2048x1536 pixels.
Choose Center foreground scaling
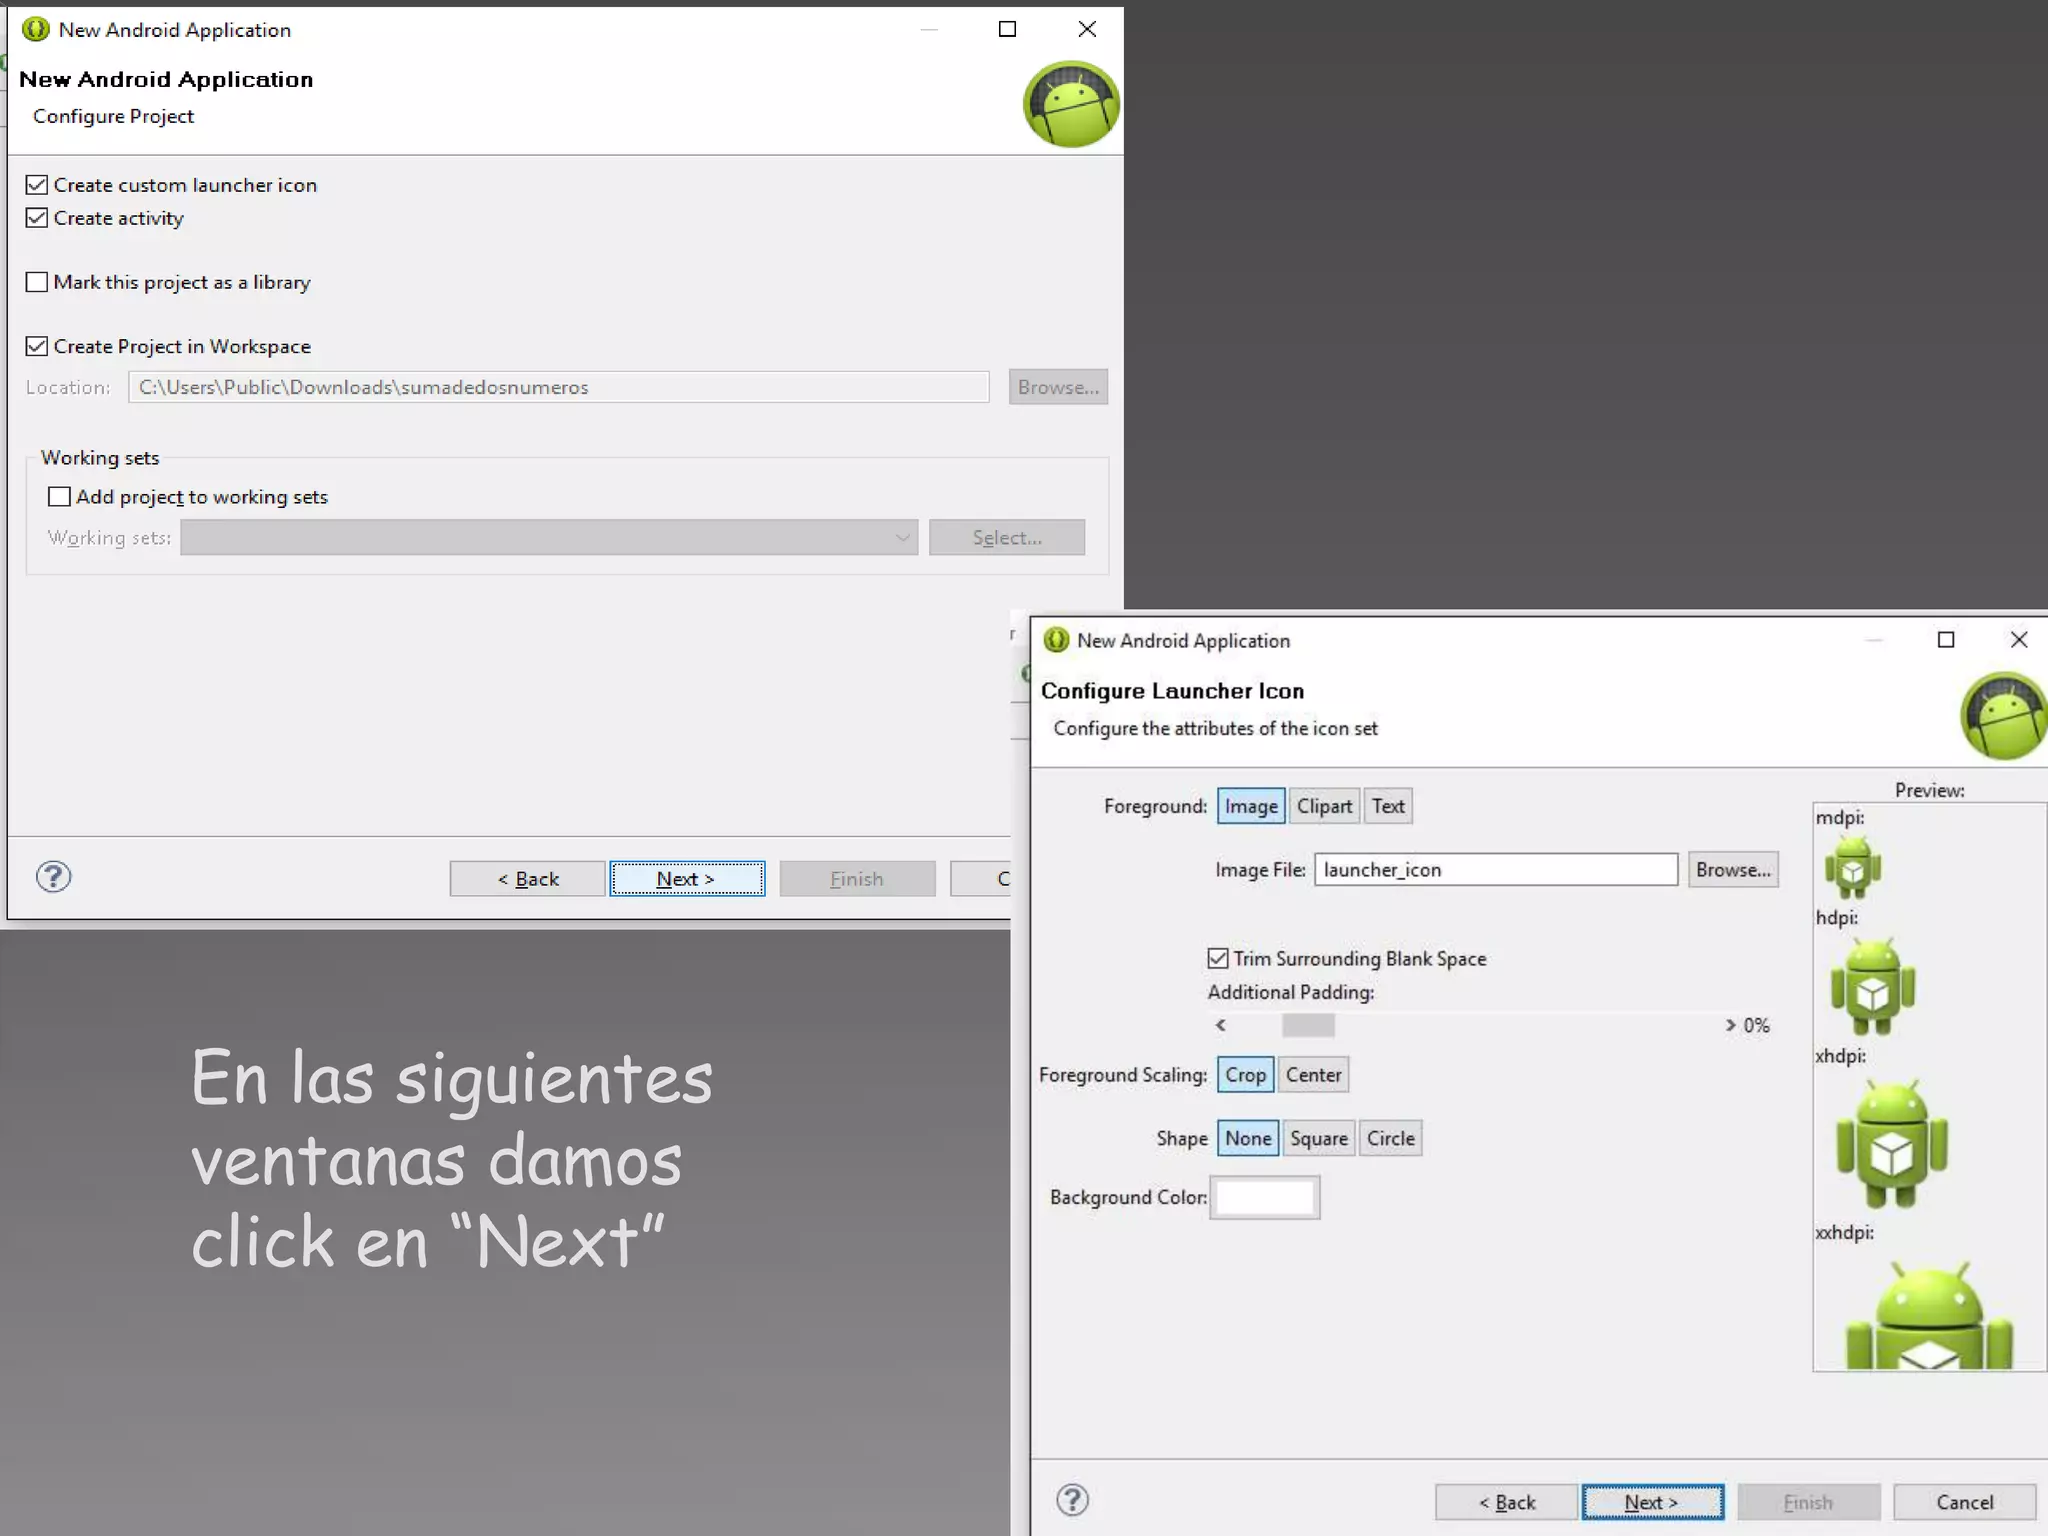pos(1313,1075)
